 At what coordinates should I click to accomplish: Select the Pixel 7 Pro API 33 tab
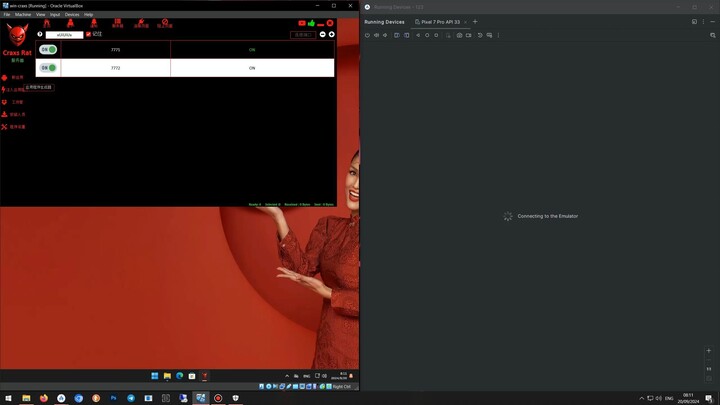pos(439,22)
